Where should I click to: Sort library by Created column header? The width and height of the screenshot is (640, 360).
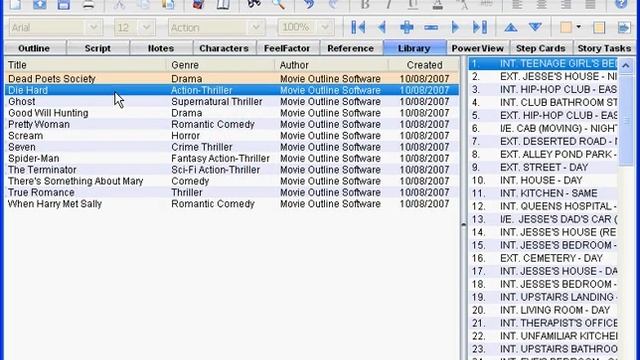coord(424,65)
